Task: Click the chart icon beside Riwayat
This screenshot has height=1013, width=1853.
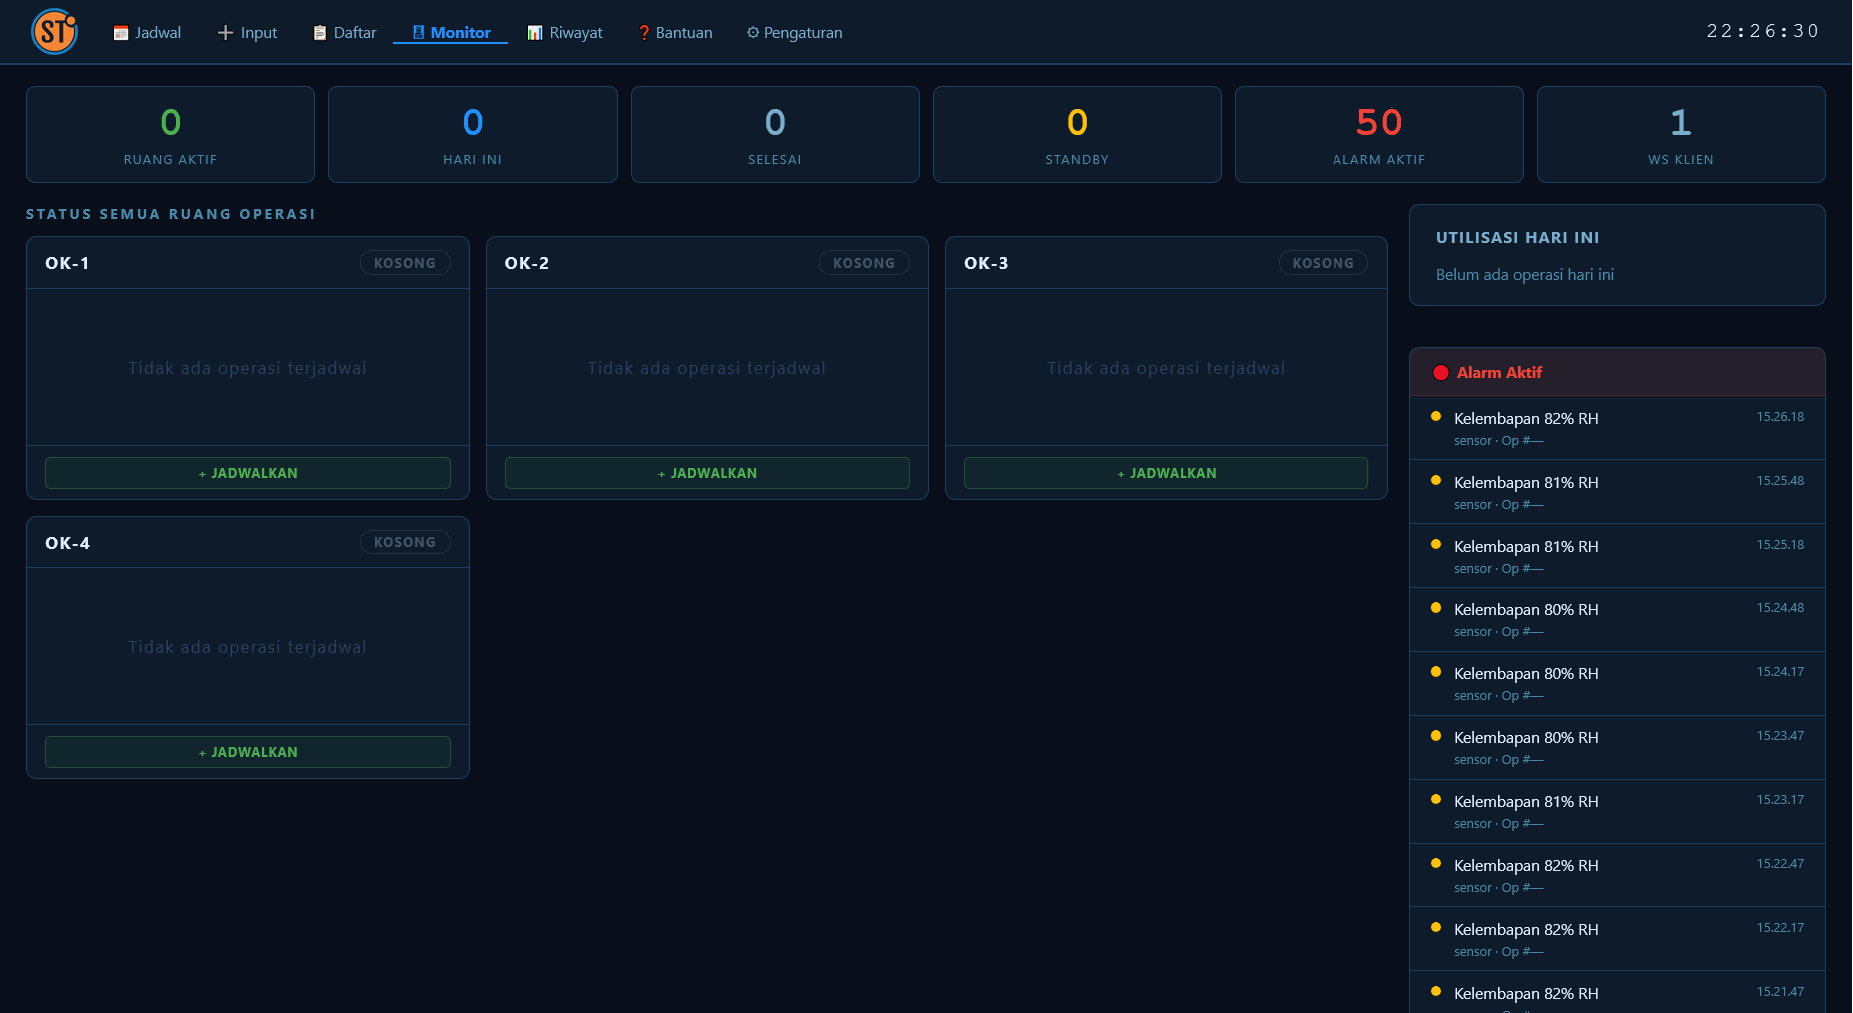Action: [x=535, y=33]
